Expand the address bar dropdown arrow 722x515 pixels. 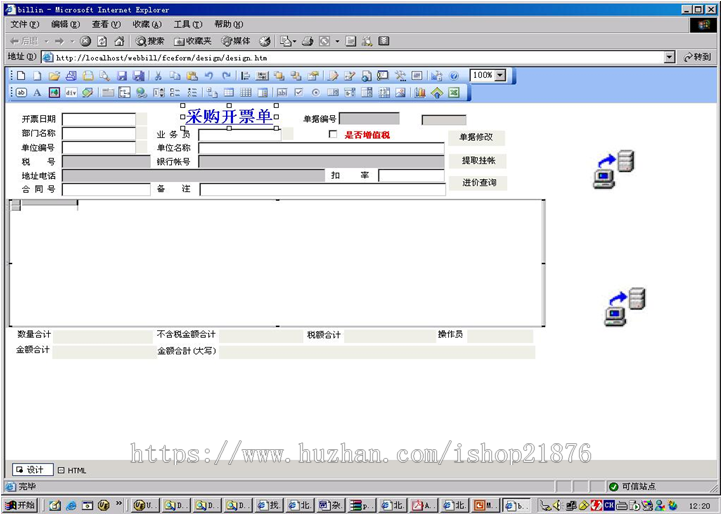670,57
